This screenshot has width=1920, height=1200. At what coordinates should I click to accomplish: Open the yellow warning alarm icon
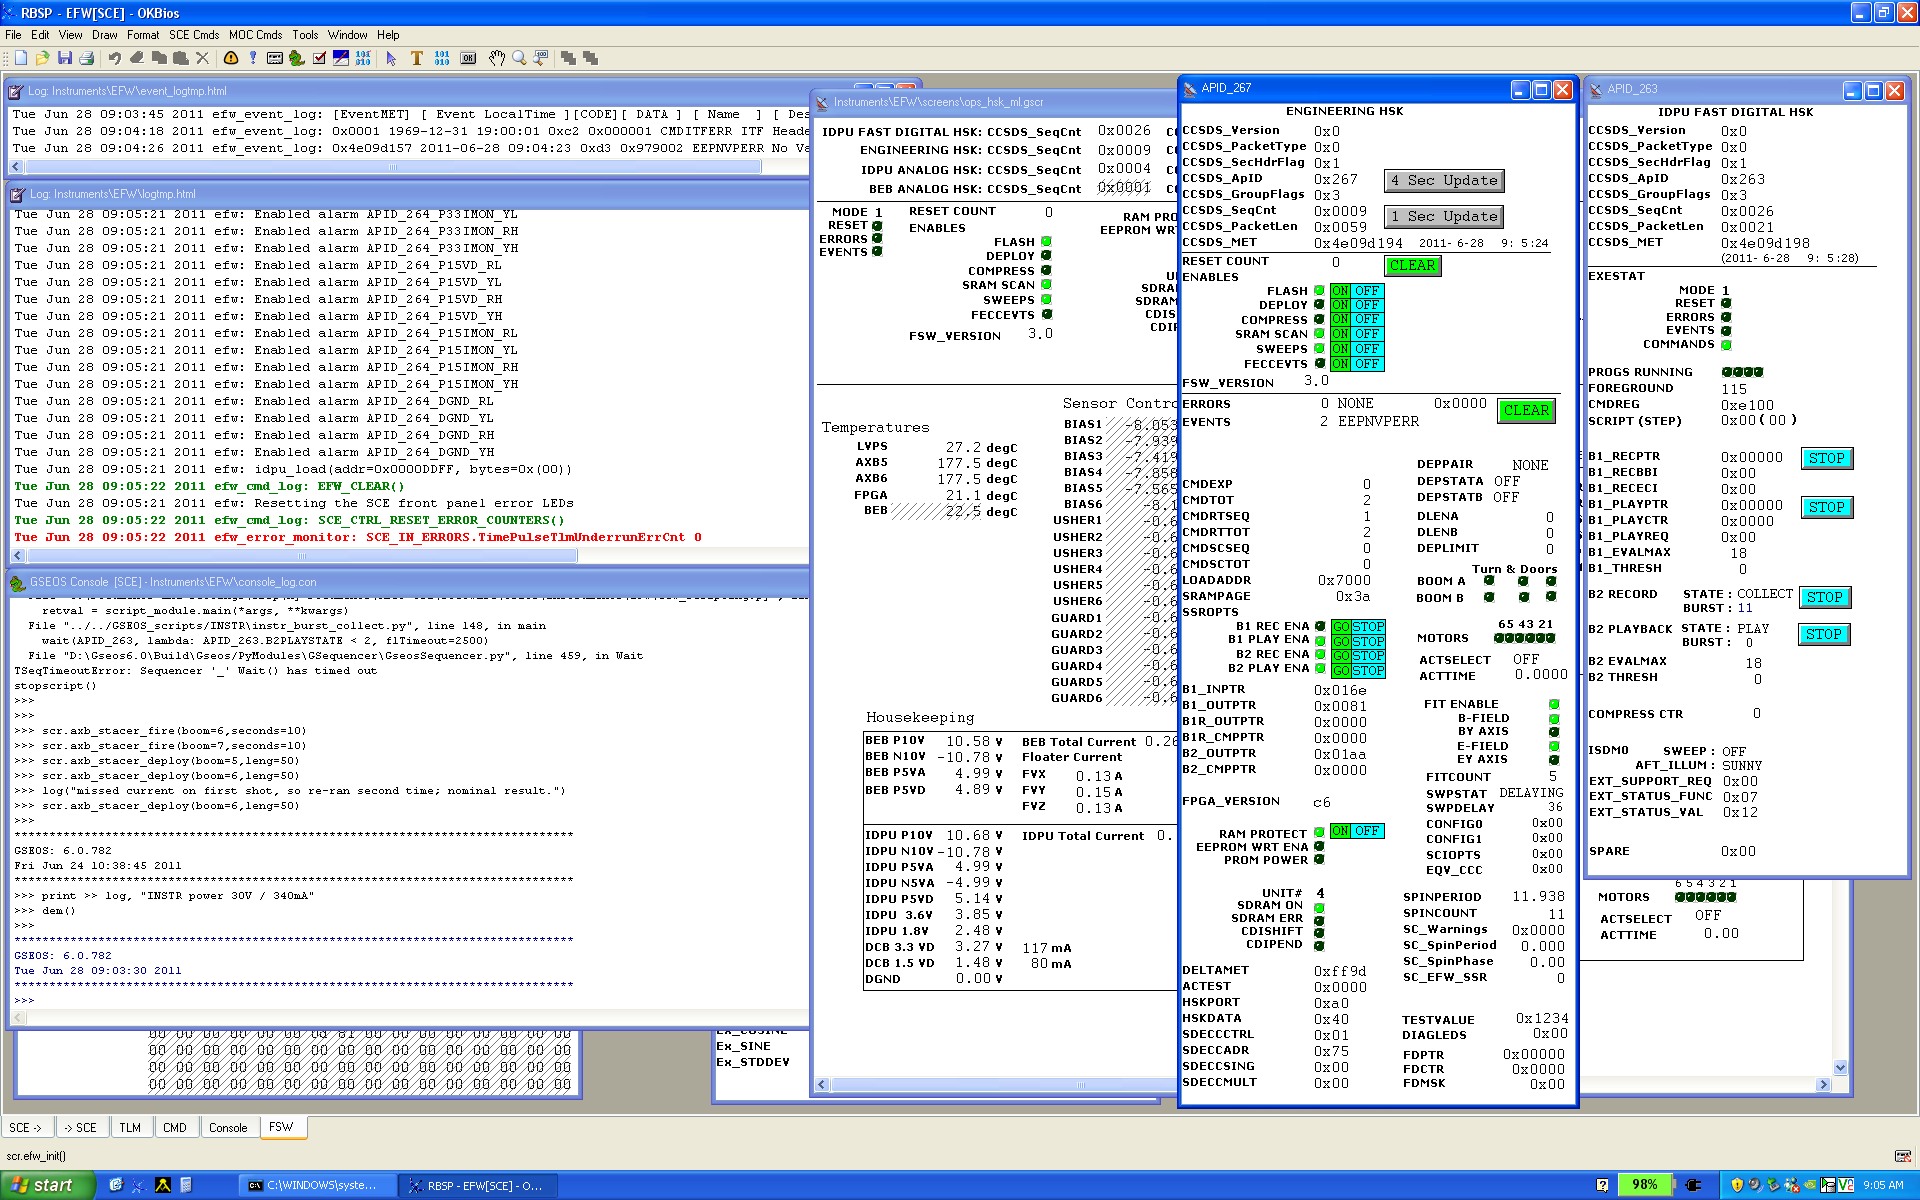point(231,58)
